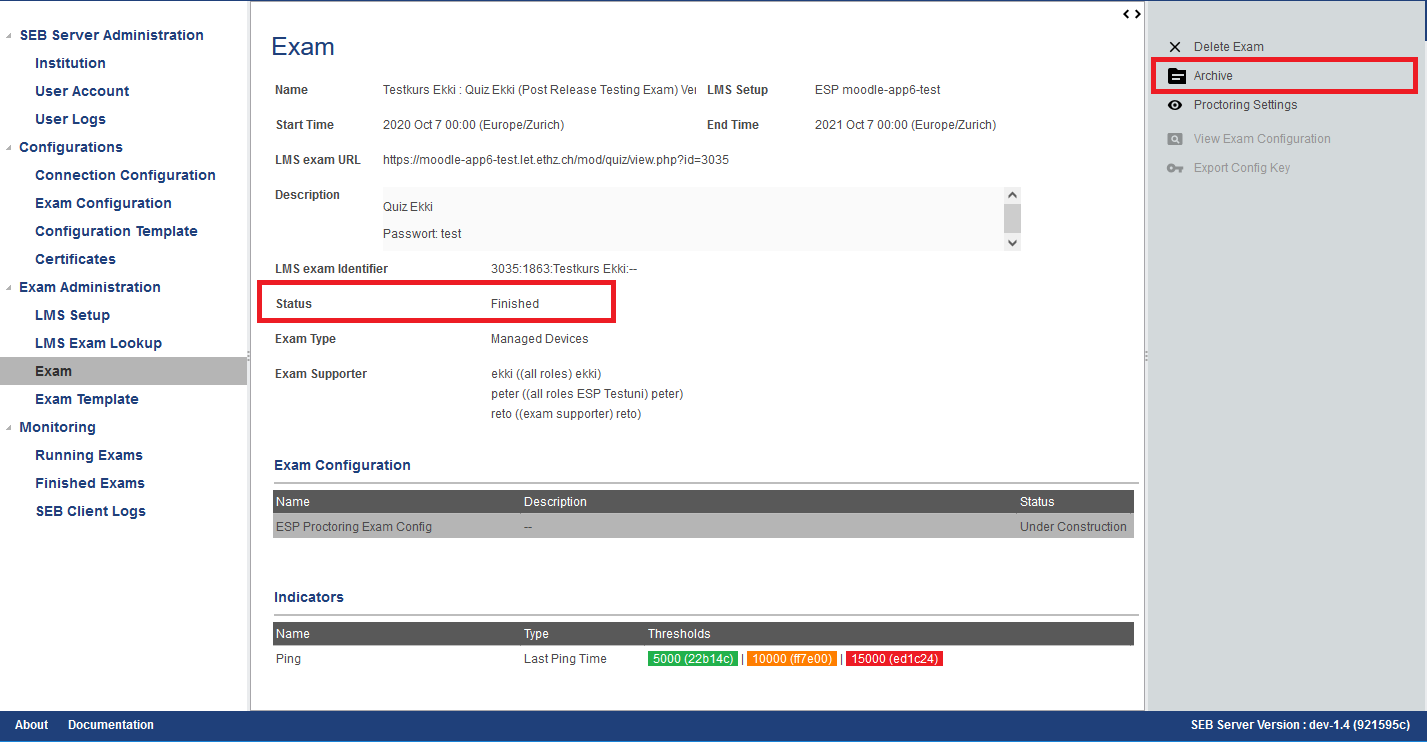Click the View Exam Configuration icon
The image size is (1427, 743).
click(1175, 139)
